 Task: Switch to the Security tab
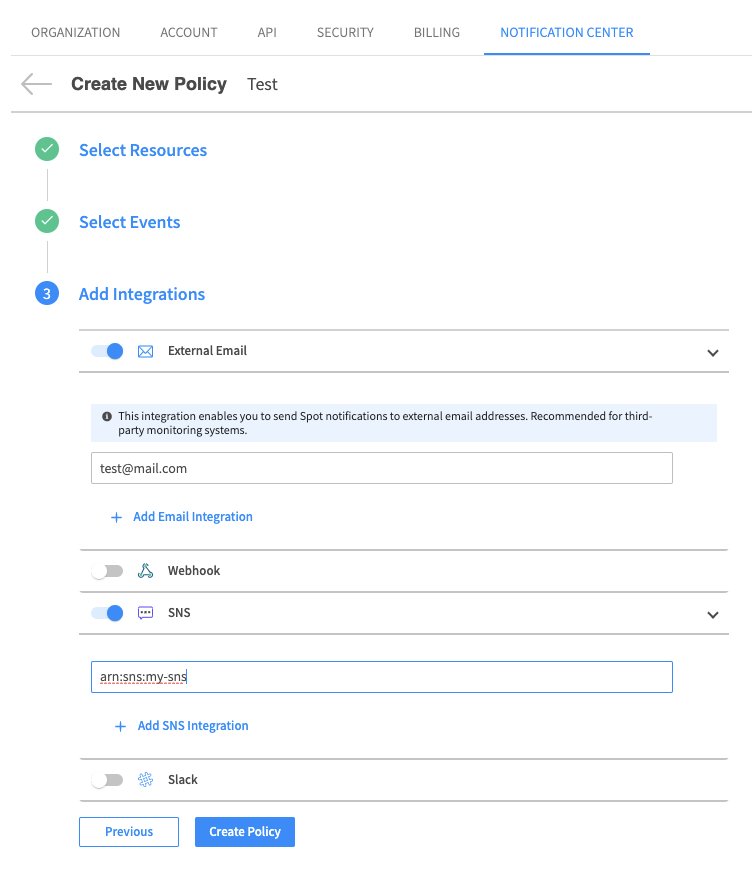345,32
